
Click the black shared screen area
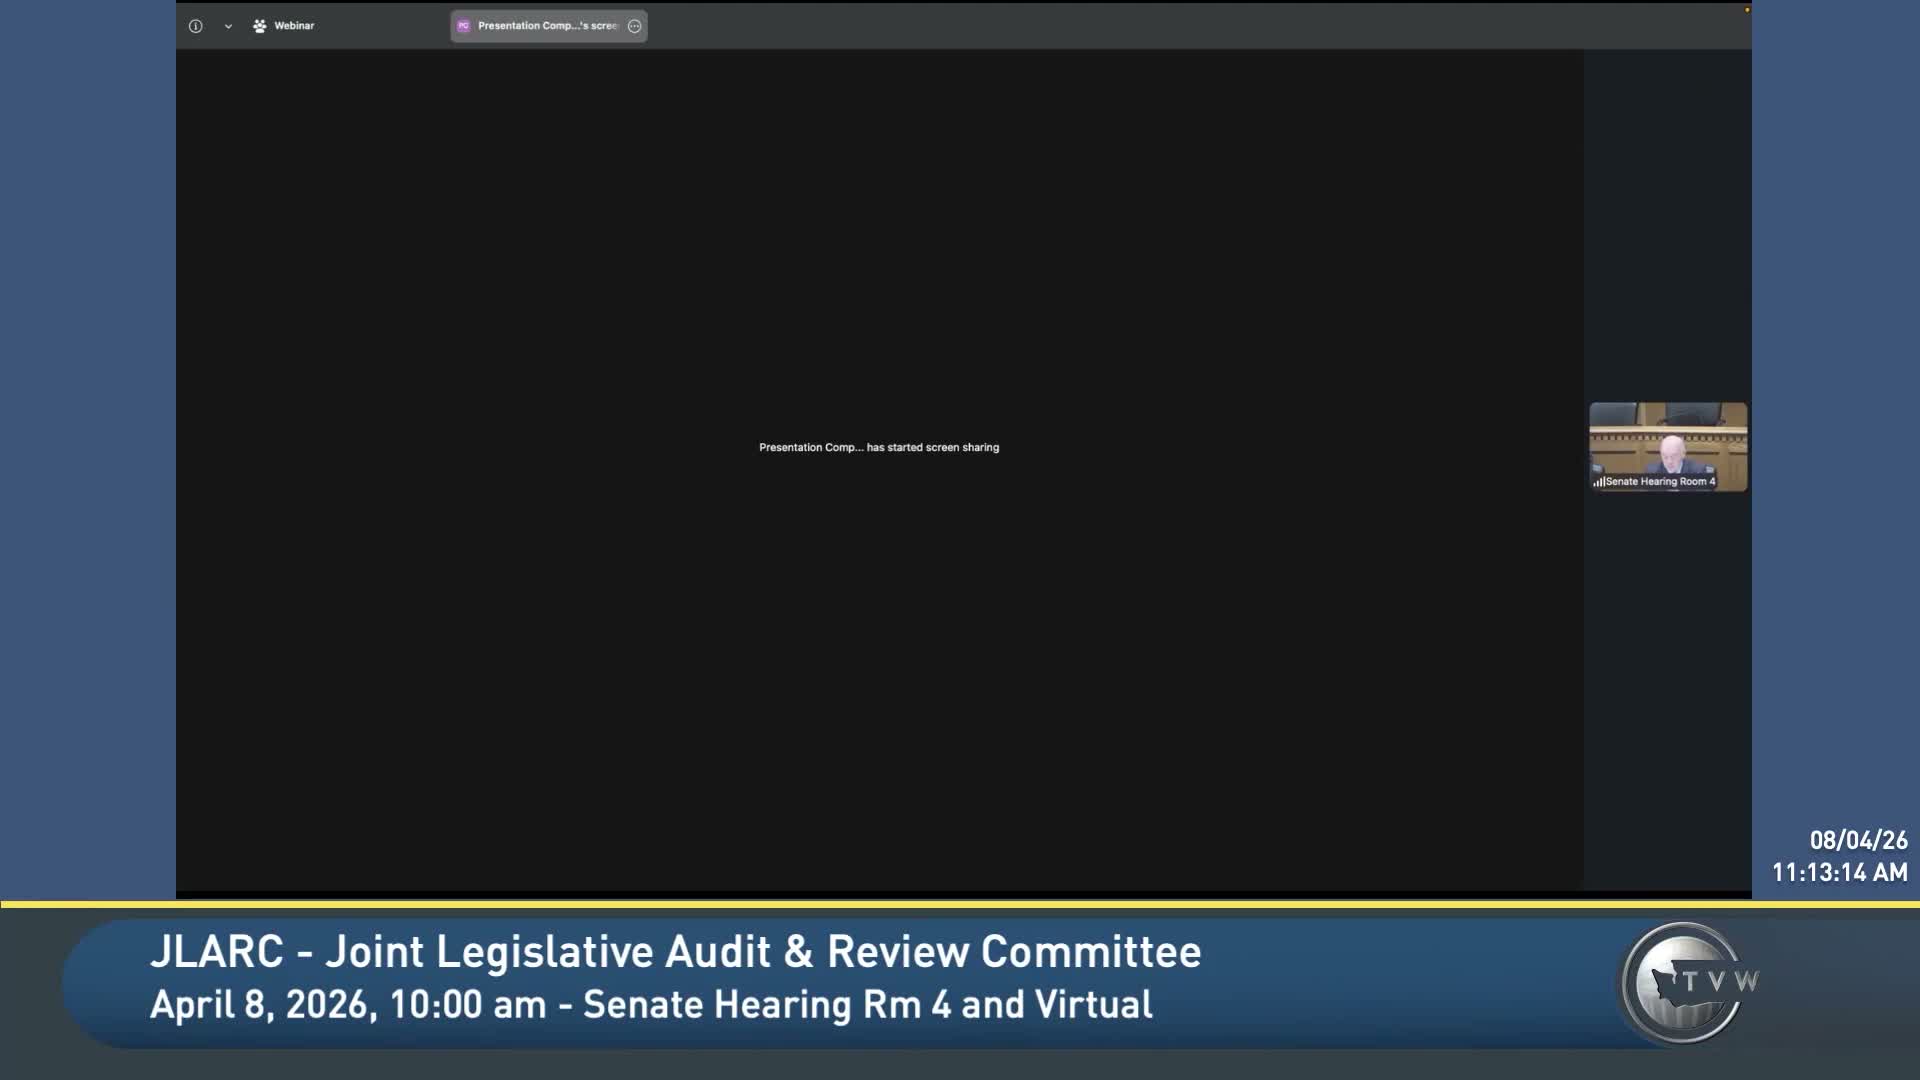[878, 650]
